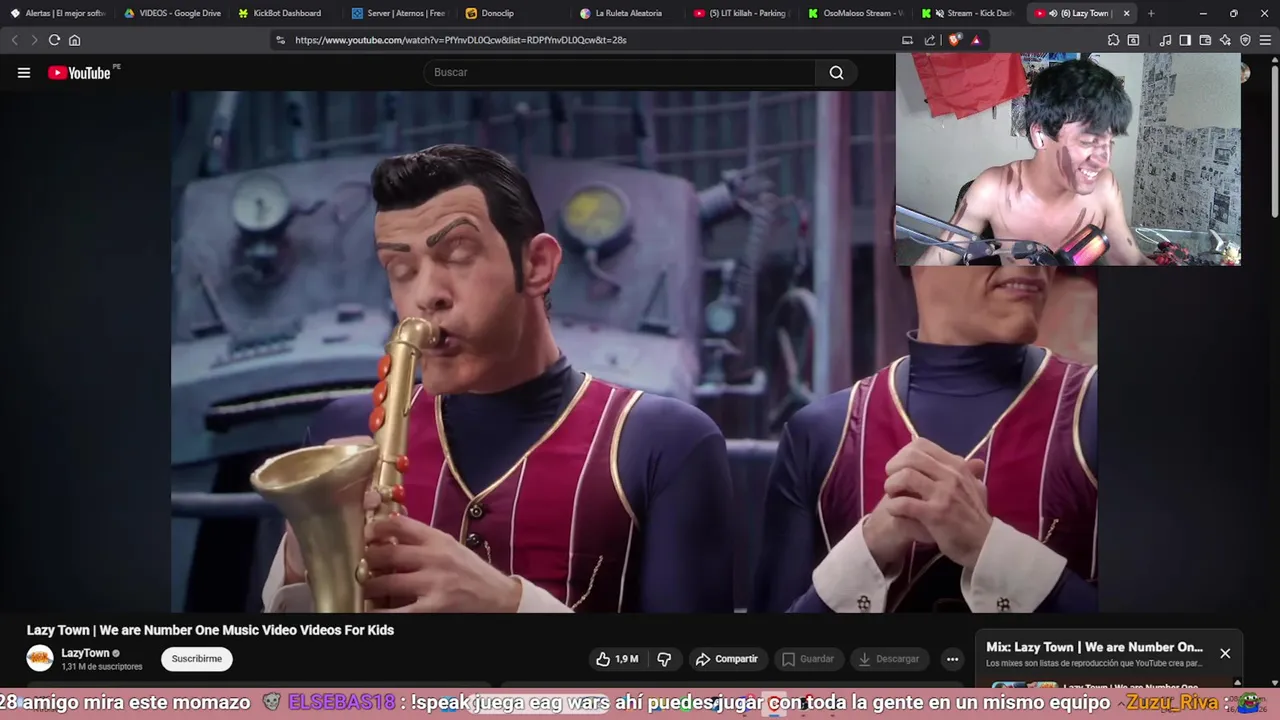Click the share page icon in address bar

(930, 40)
